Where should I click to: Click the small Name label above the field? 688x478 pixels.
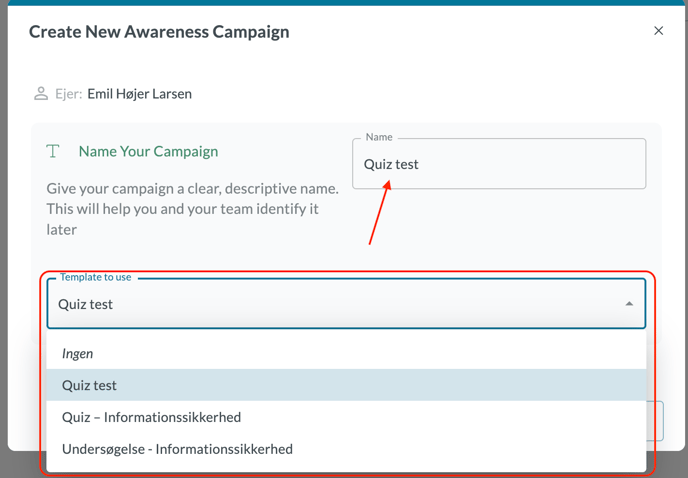tap(379, 137)
